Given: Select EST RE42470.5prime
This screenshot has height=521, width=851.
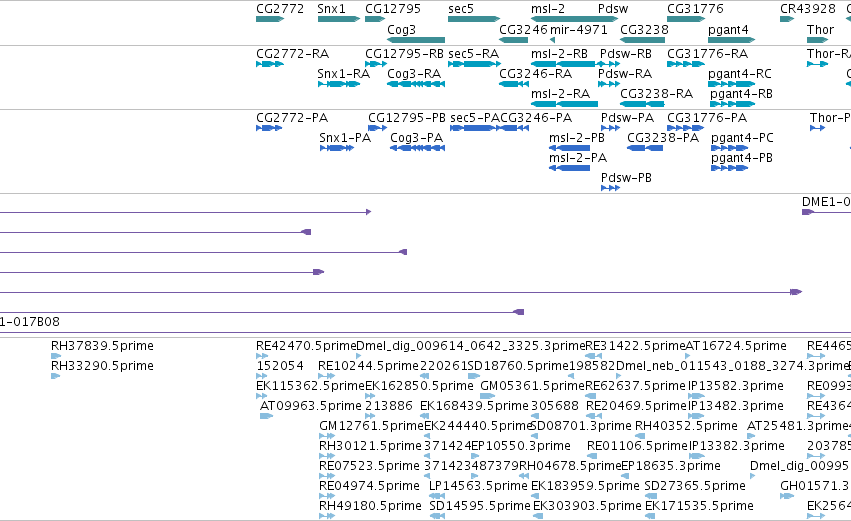Looking at the screenshot, I should tap(306, 346).
